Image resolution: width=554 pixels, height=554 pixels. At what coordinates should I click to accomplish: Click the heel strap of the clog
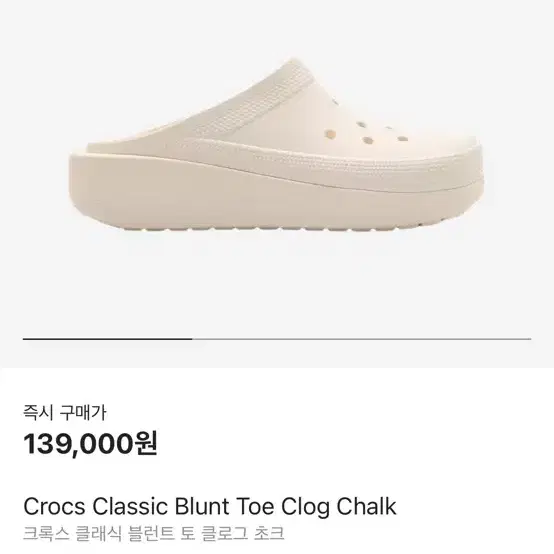261,102
